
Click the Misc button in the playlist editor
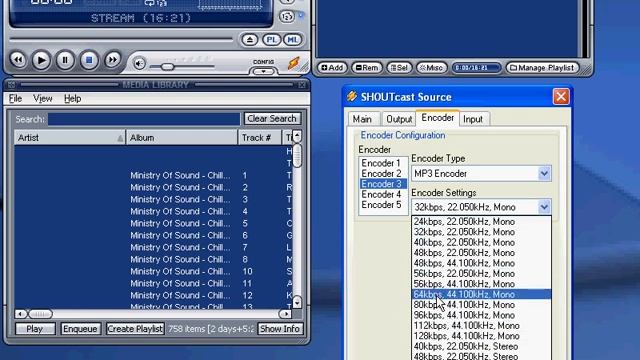point(431,68)
